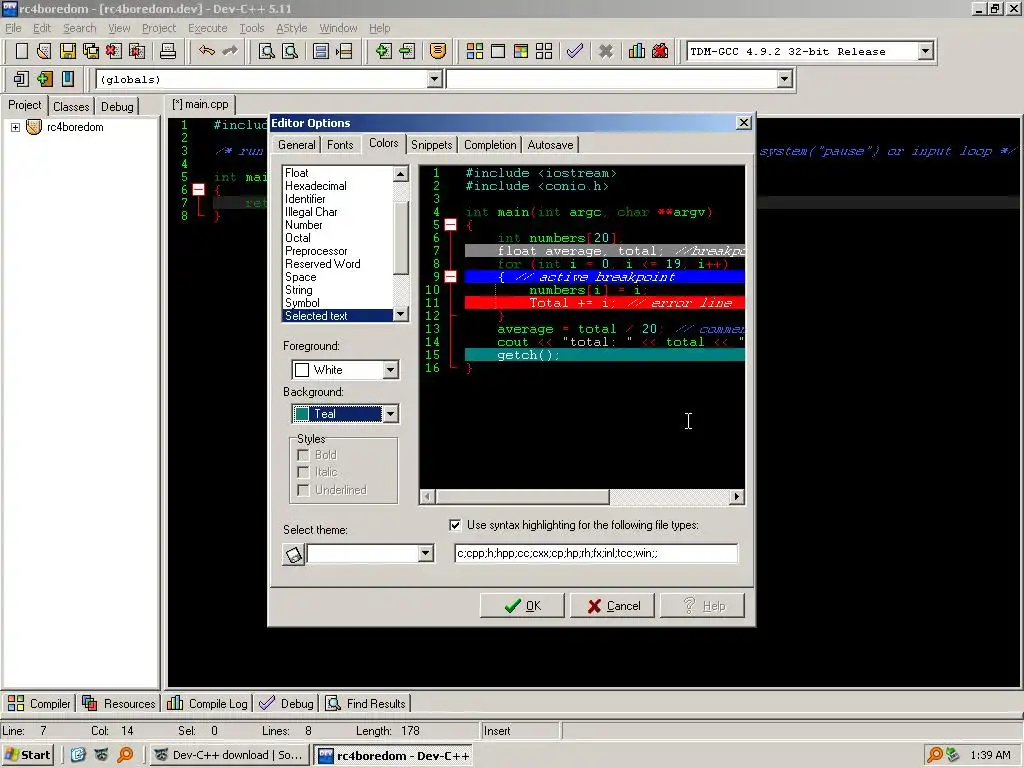Click the theme load button beside Select theme
The width and height of the screenshot is (1024, 768).
point(294,554)
